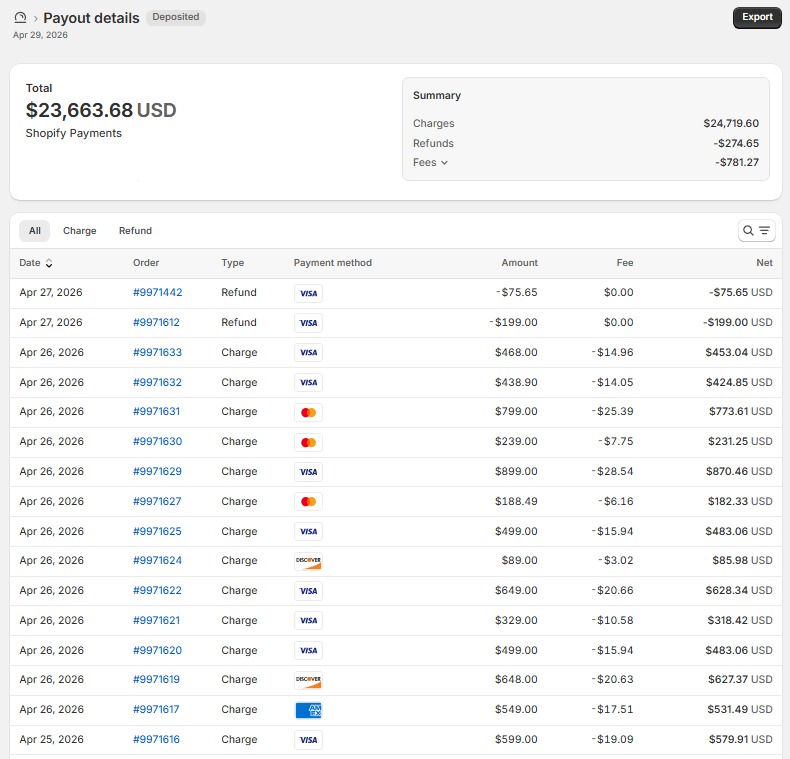Click Discover icon for order #9971624
This screenshot has height=759, width=790.
pyautogui.click(x=308, y=561)
